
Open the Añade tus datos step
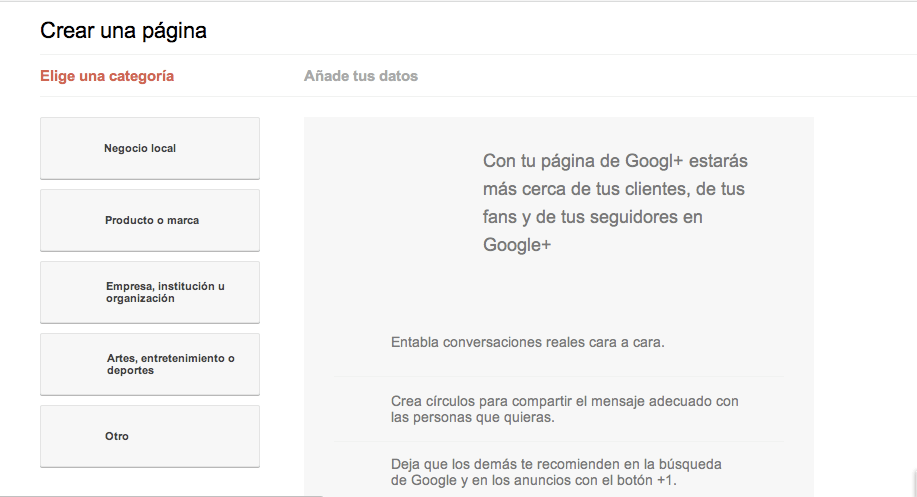pyautogui.click(x=361, y=76)
